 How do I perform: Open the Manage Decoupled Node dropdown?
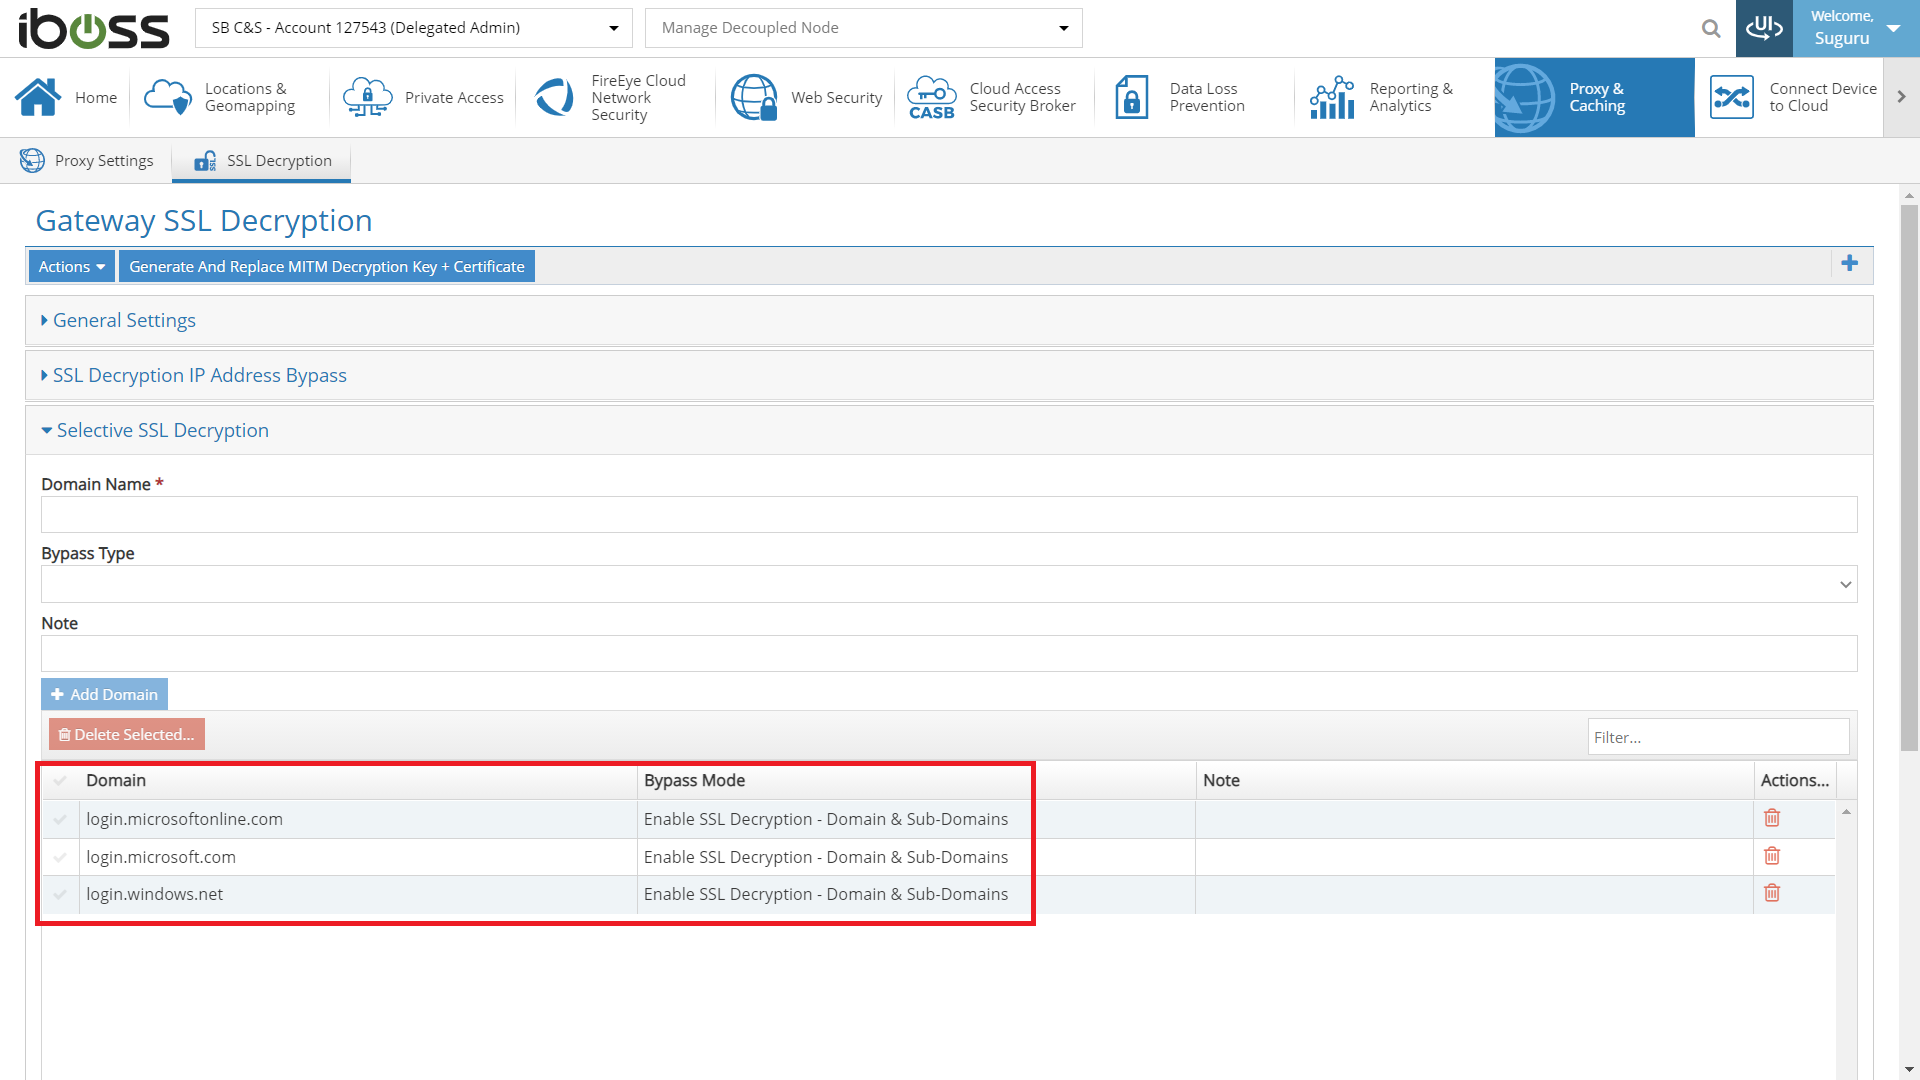click(x=864, y=28)
